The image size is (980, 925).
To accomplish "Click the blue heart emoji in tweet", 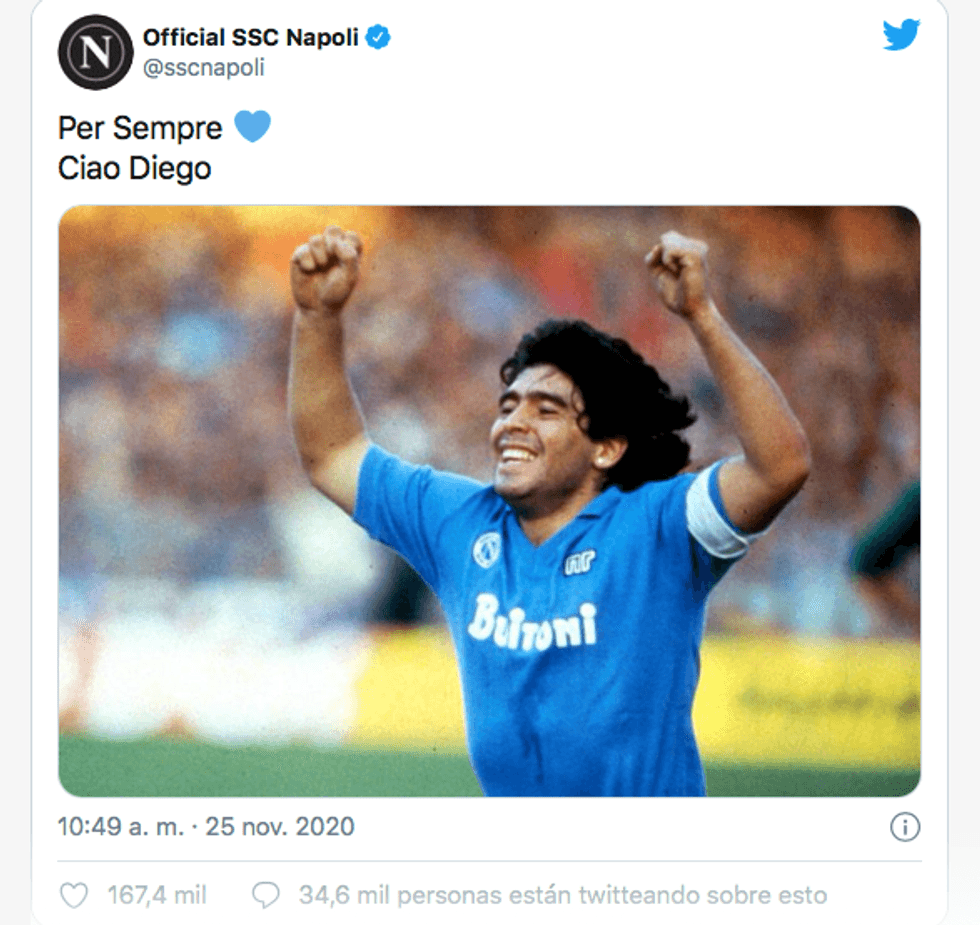I will coord(252,126).
